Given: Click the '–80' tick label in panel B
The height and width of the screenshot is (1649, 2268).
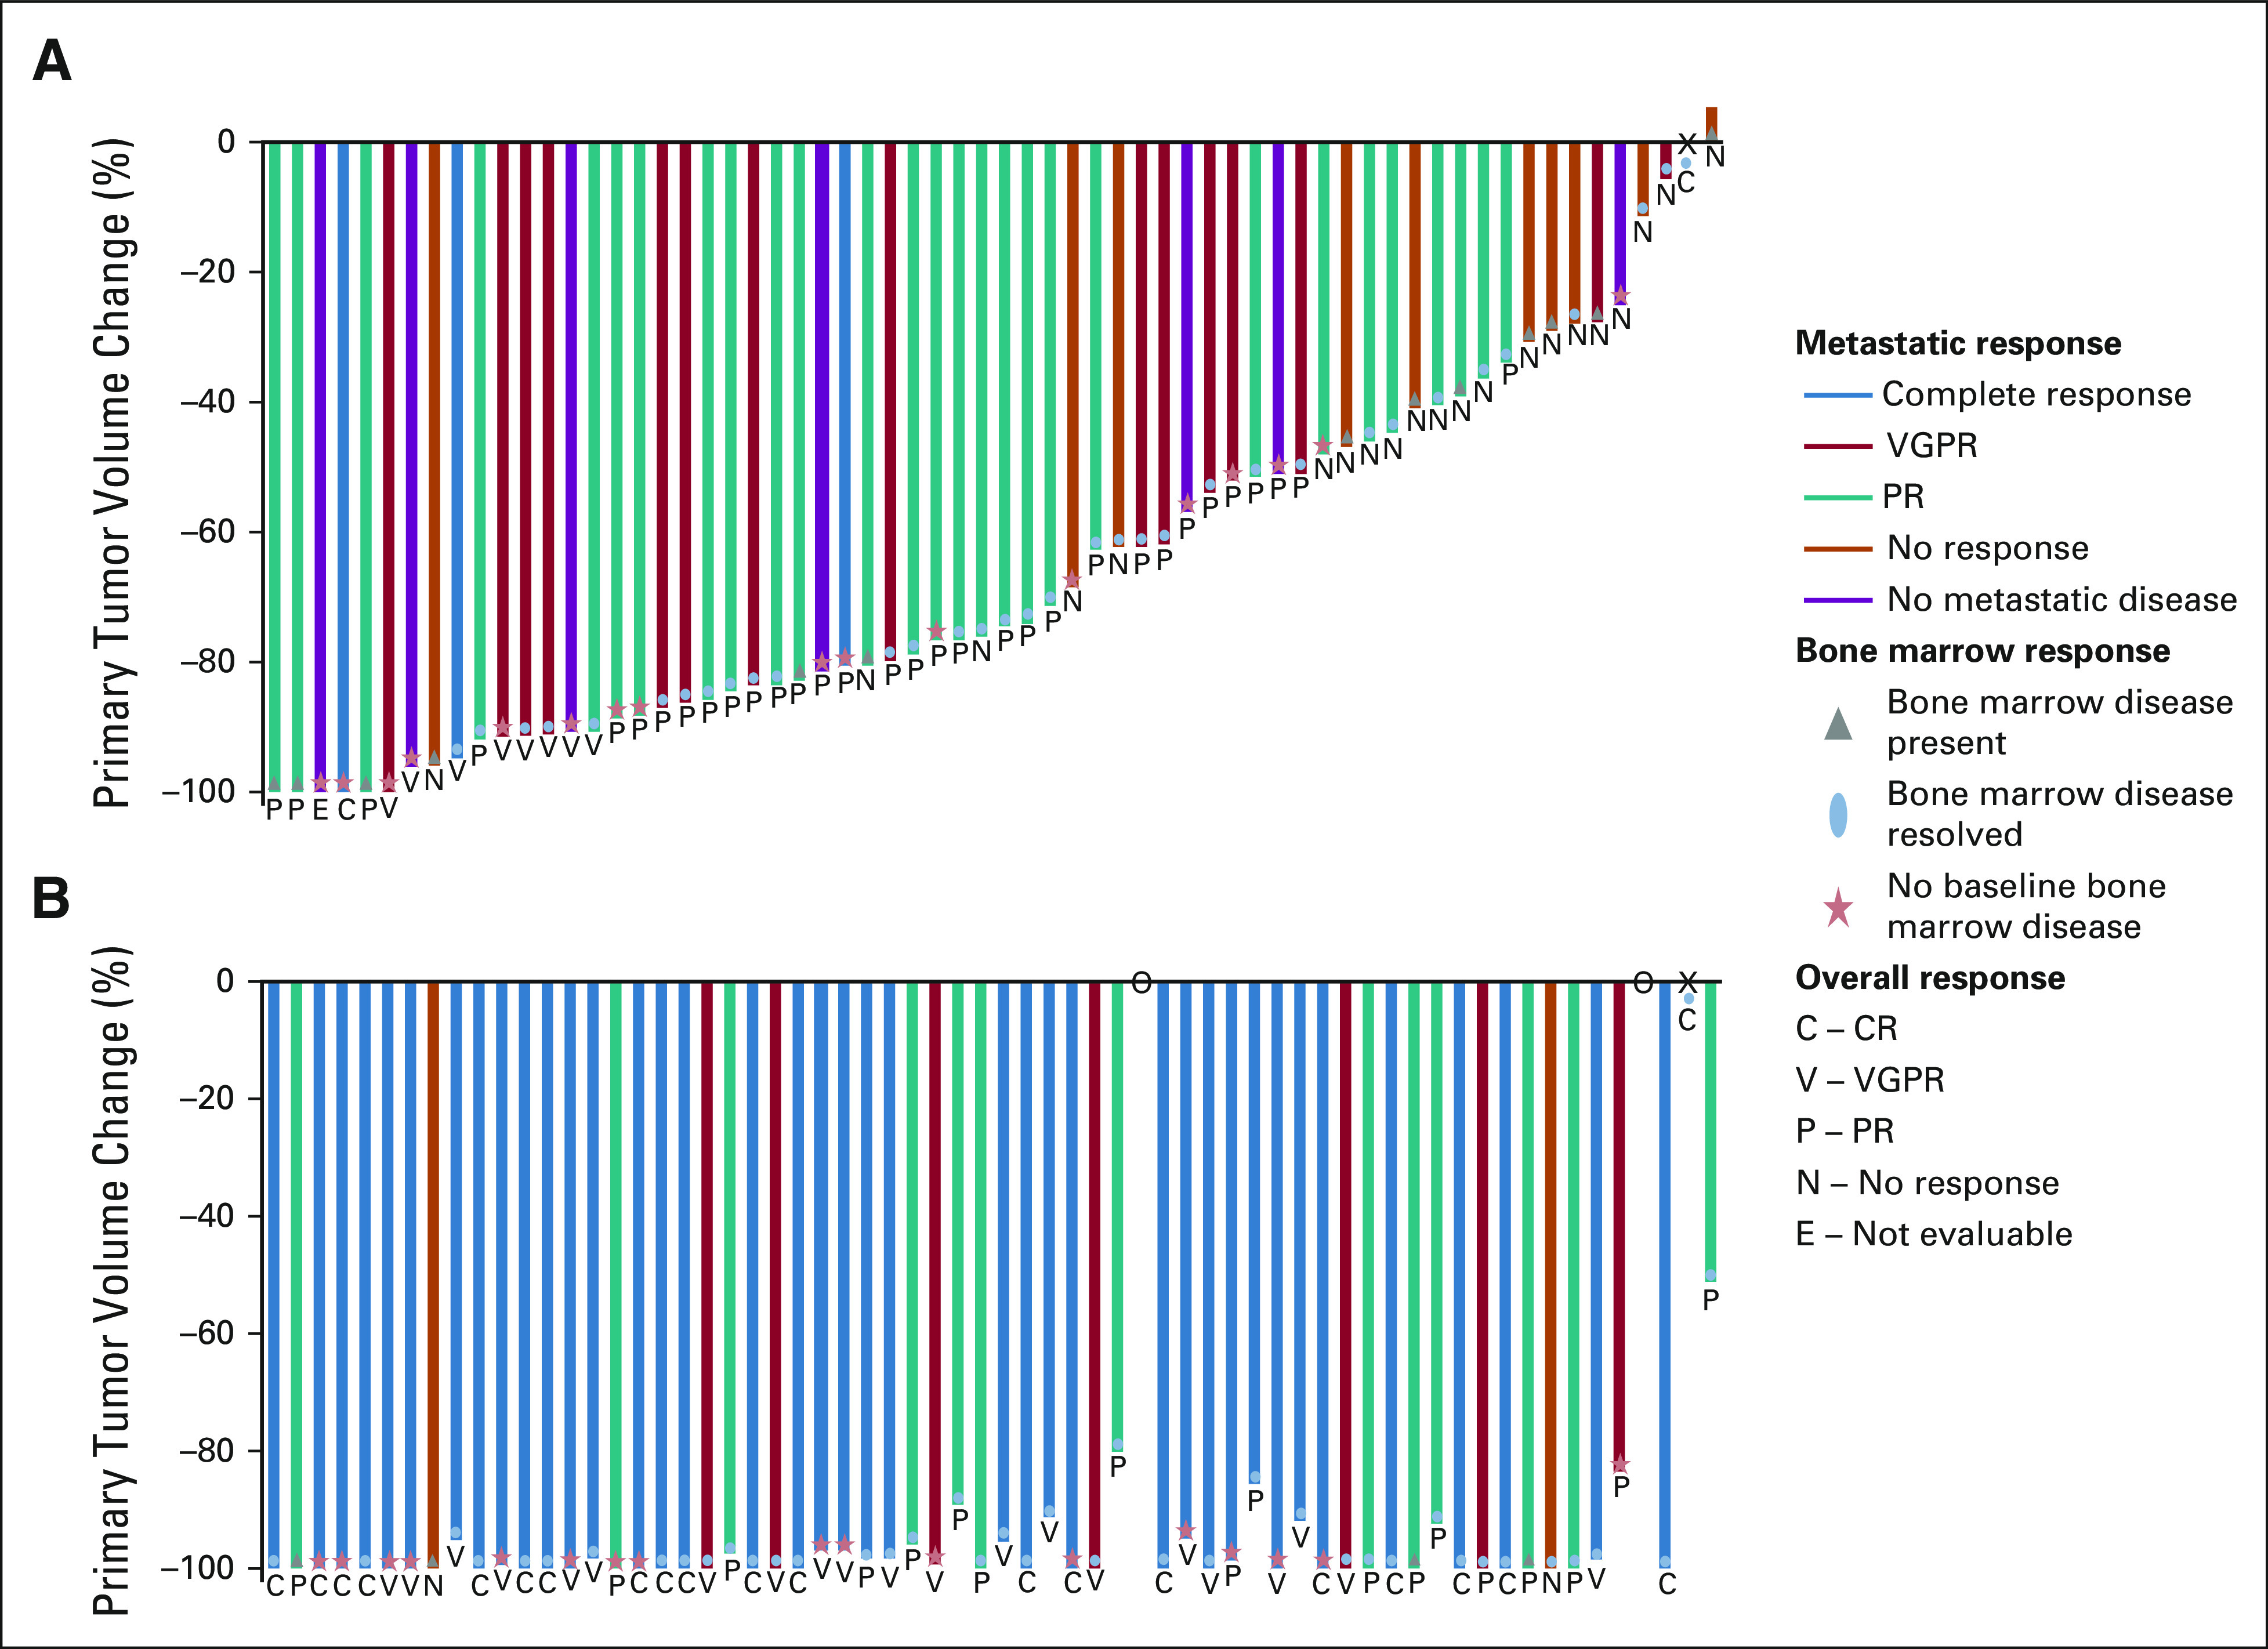Looking at the screenshot, I should (207, 1451).
